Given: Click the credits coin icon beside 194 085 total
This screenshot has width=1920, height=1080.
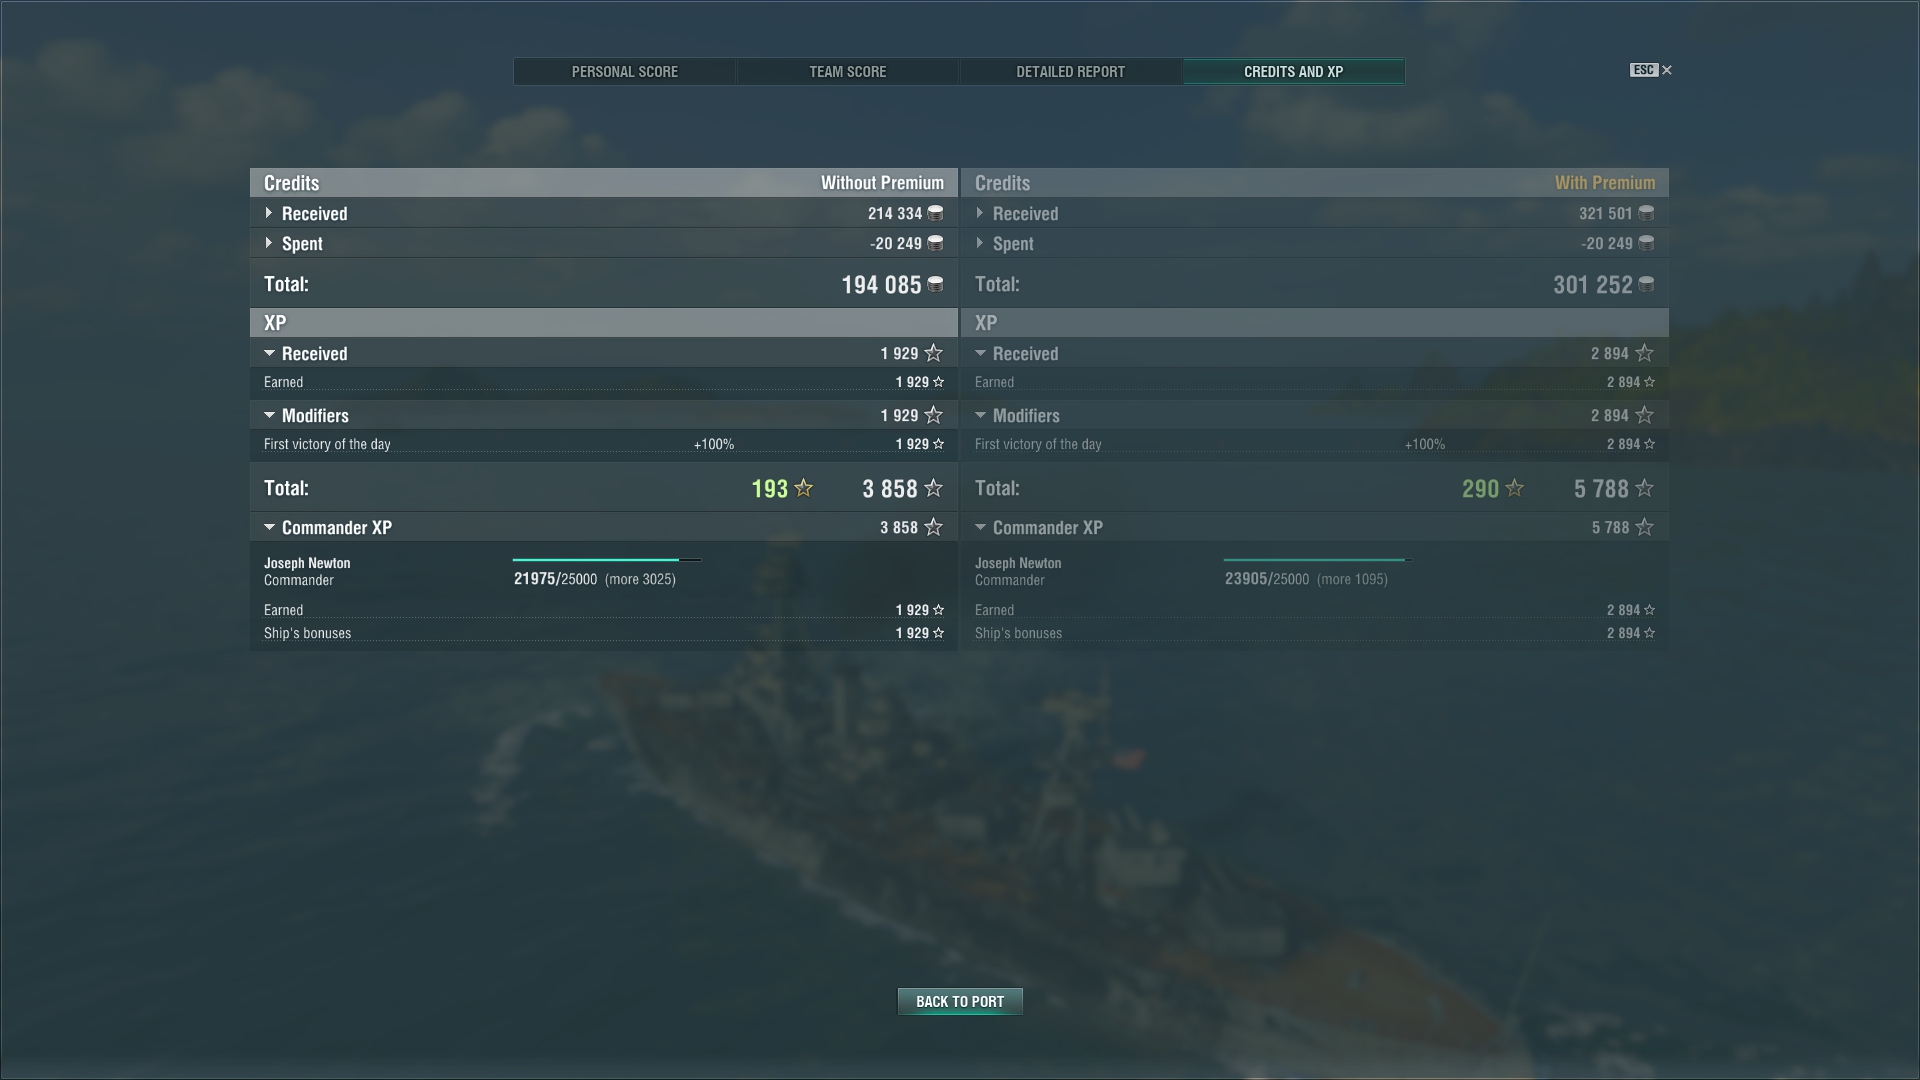Looking at the screenshot, I should pos(935,285).
